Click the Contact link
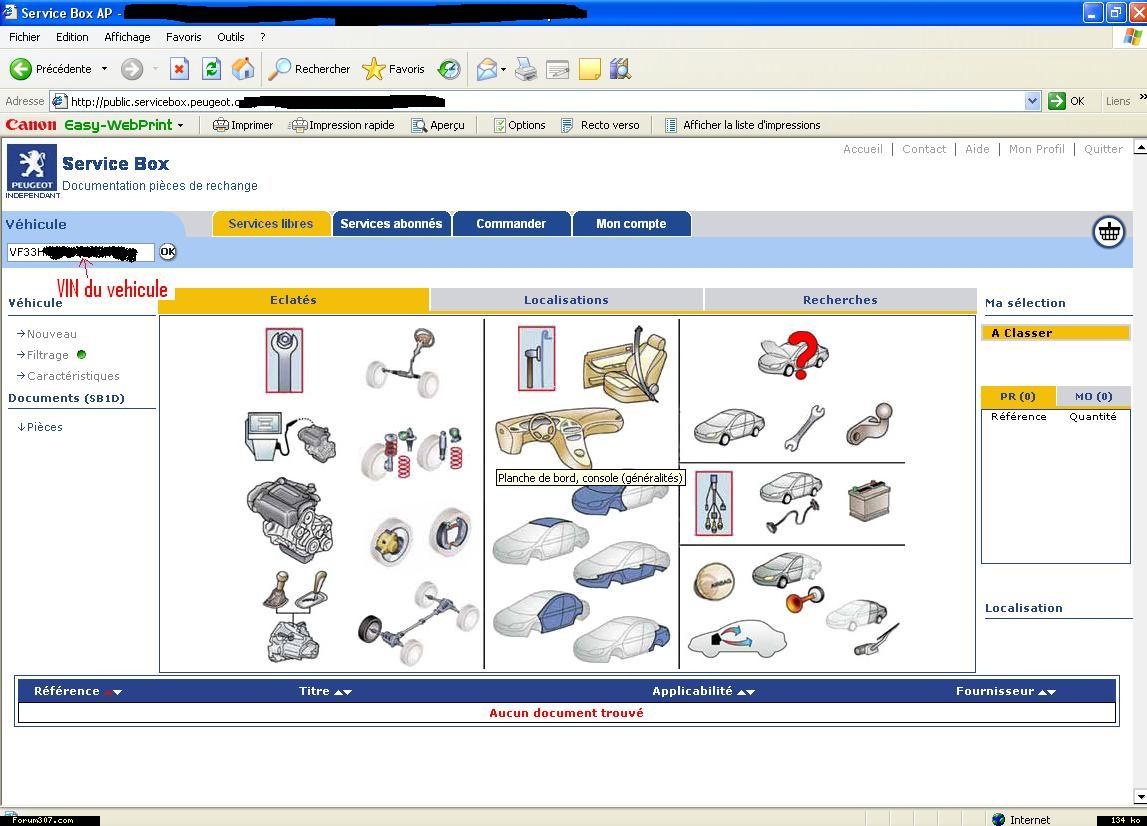 [x=924, y=149]
